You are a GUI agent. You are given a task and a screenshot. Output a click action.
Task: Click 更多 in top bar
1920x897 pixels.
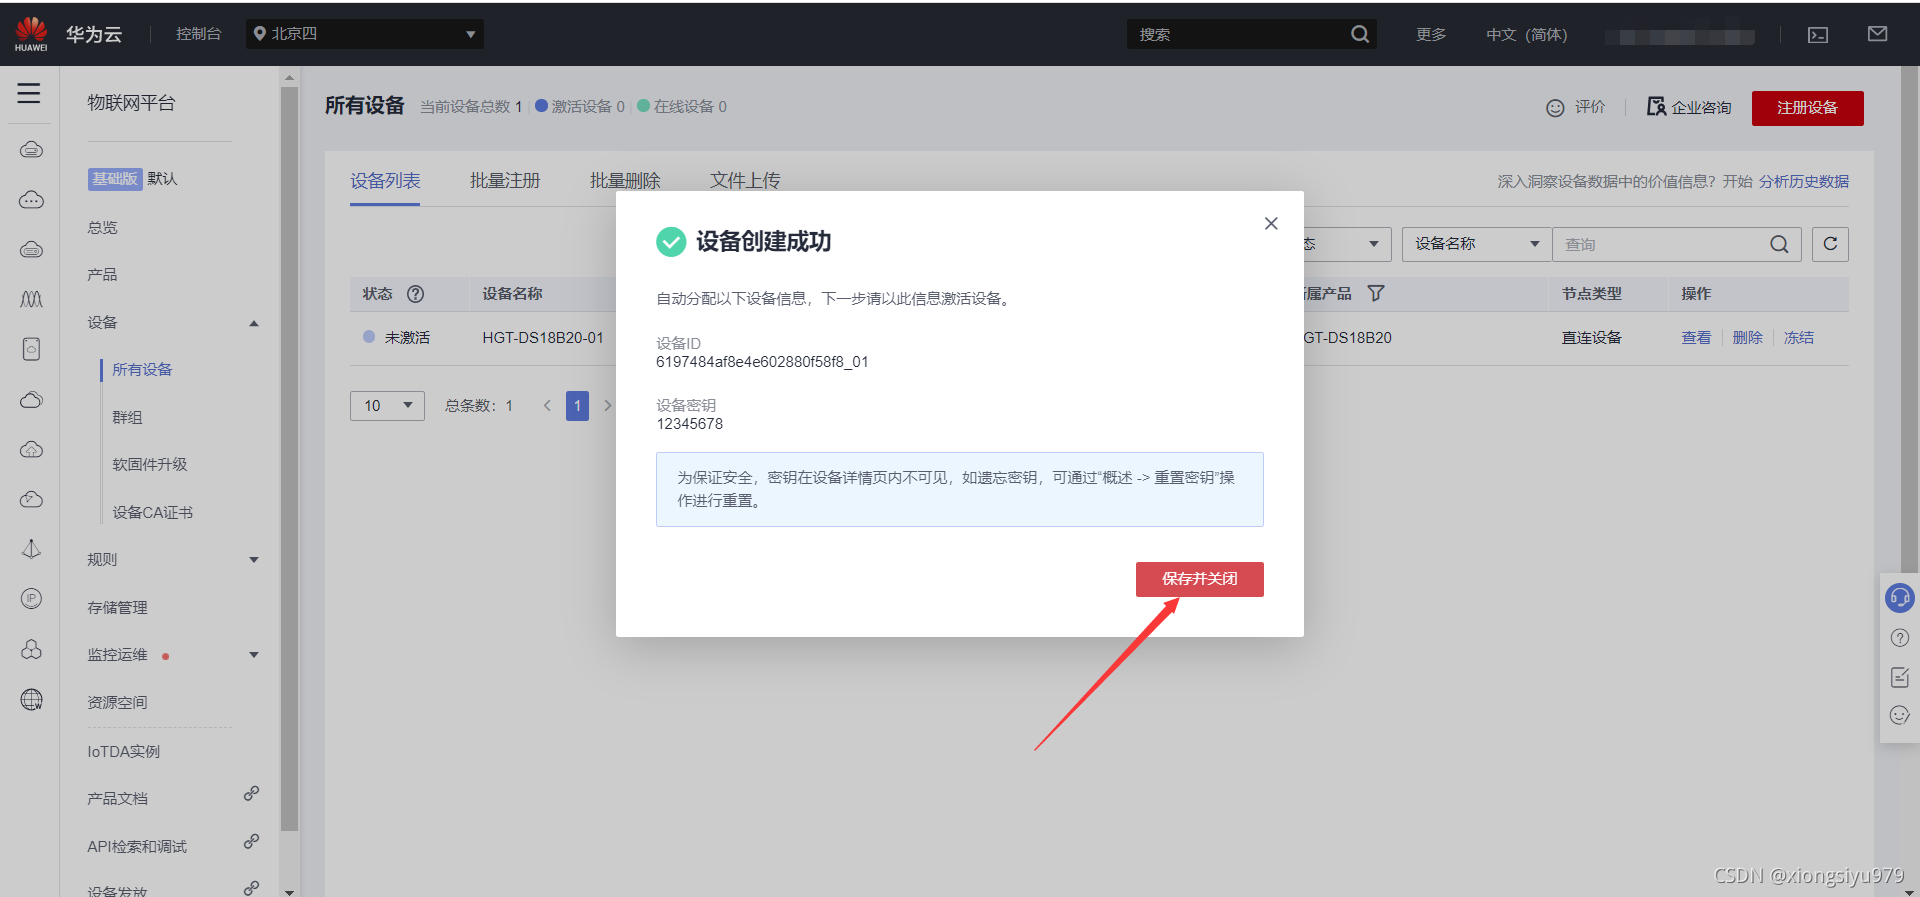pyautogui.click(x=1431, y=35)
